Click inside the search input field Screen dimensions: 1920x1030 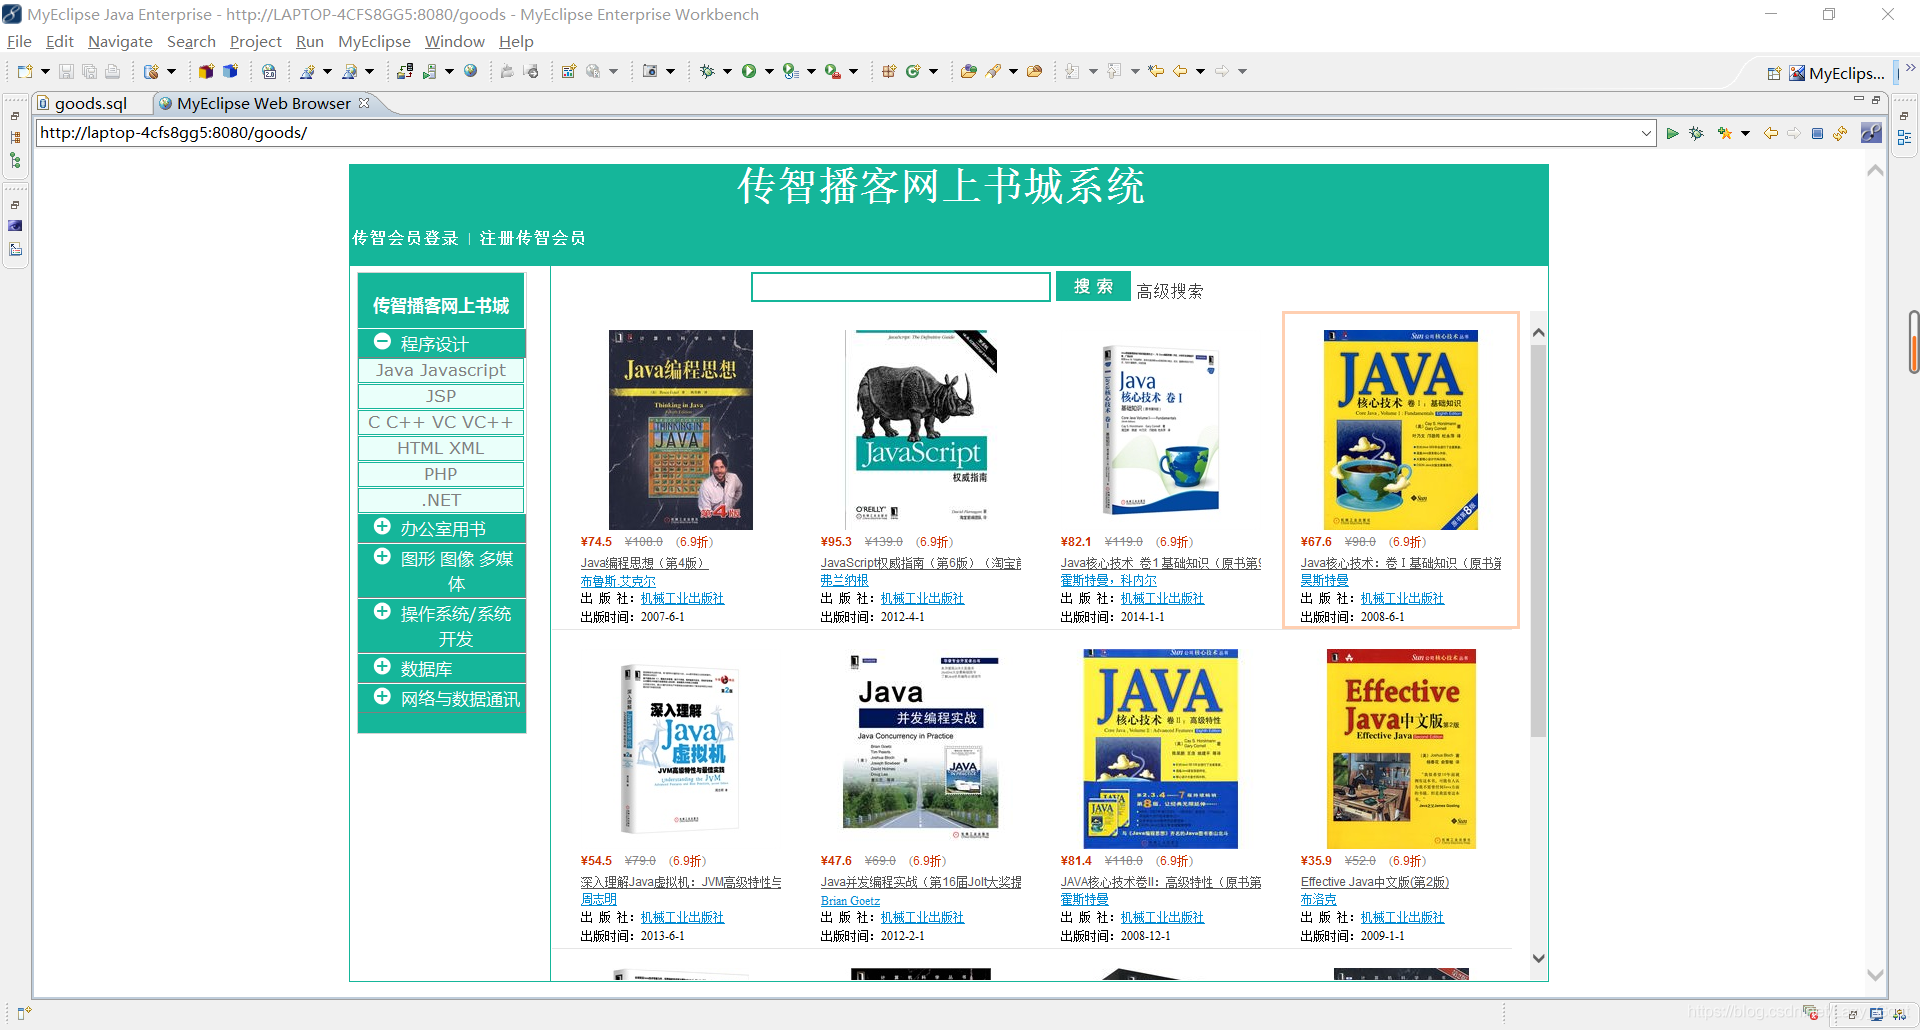coord(900,286)
